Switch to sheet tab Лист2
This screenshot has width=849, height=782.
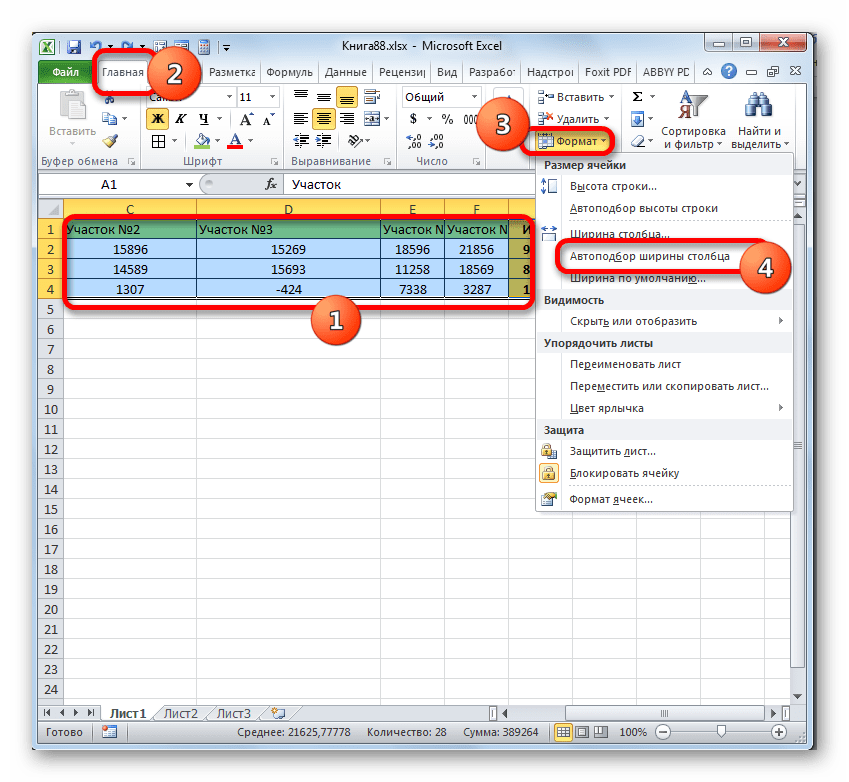[180, 713]
